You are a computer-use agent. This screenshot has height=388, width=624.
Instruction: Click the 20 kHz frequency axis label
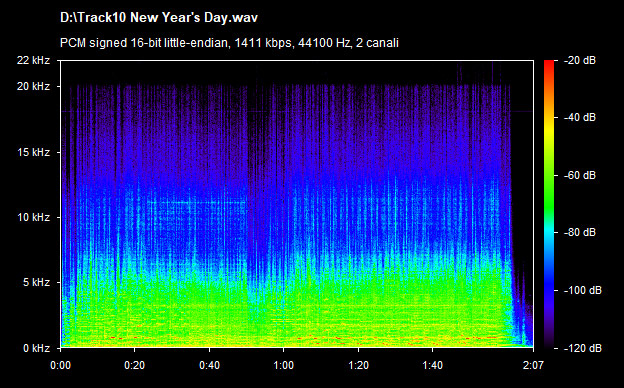click(x=33, y=86)
